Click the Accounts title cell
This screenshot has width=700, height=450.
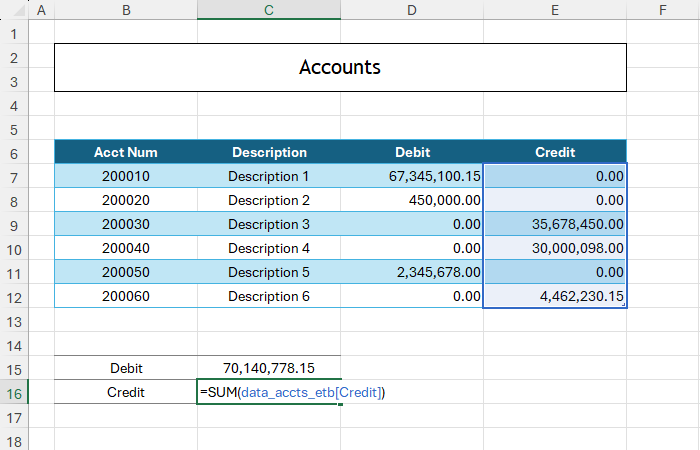pos(340,68)
